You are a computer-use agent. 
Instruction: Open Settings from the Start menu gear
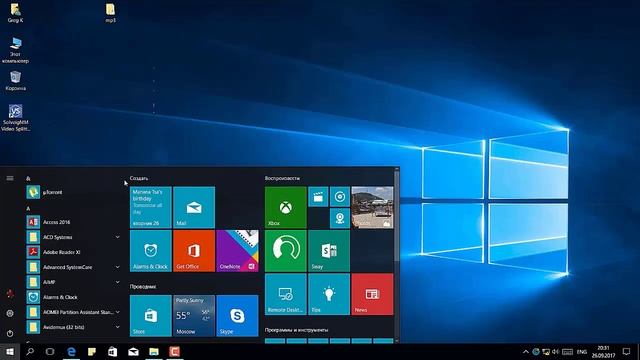[x=10, y=313]
